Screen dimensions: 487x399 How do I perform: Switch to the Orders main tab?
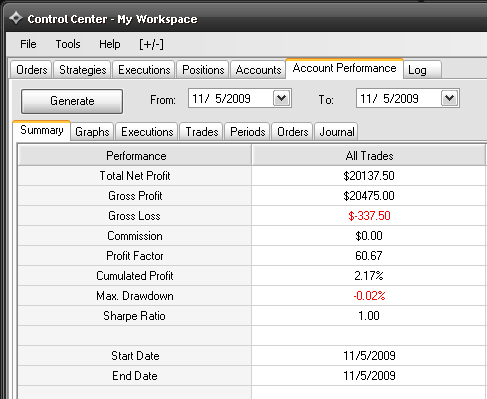click(31, 70)
